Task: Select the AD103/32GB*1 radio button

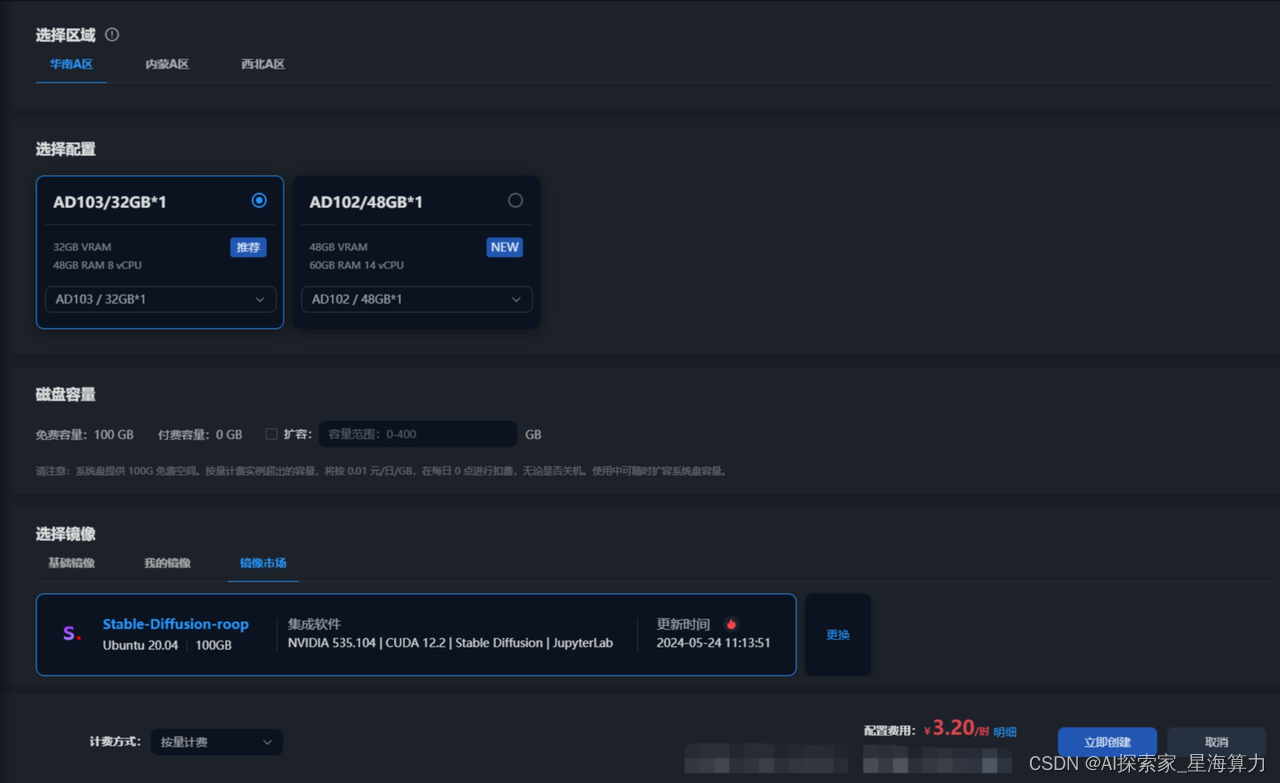Action: pyautogui.click(x=259, y=200)
